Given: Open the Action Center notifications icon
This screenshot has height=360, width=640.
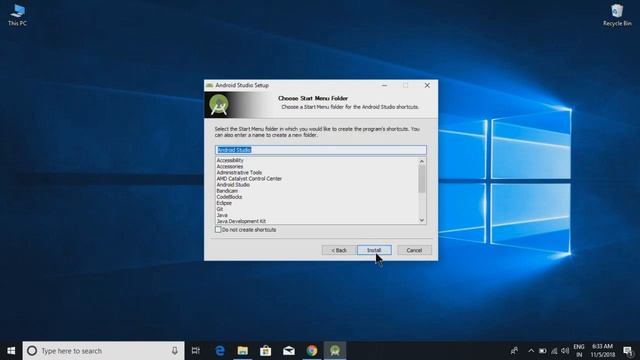Looking at the screenshot, I should (628, 351).
